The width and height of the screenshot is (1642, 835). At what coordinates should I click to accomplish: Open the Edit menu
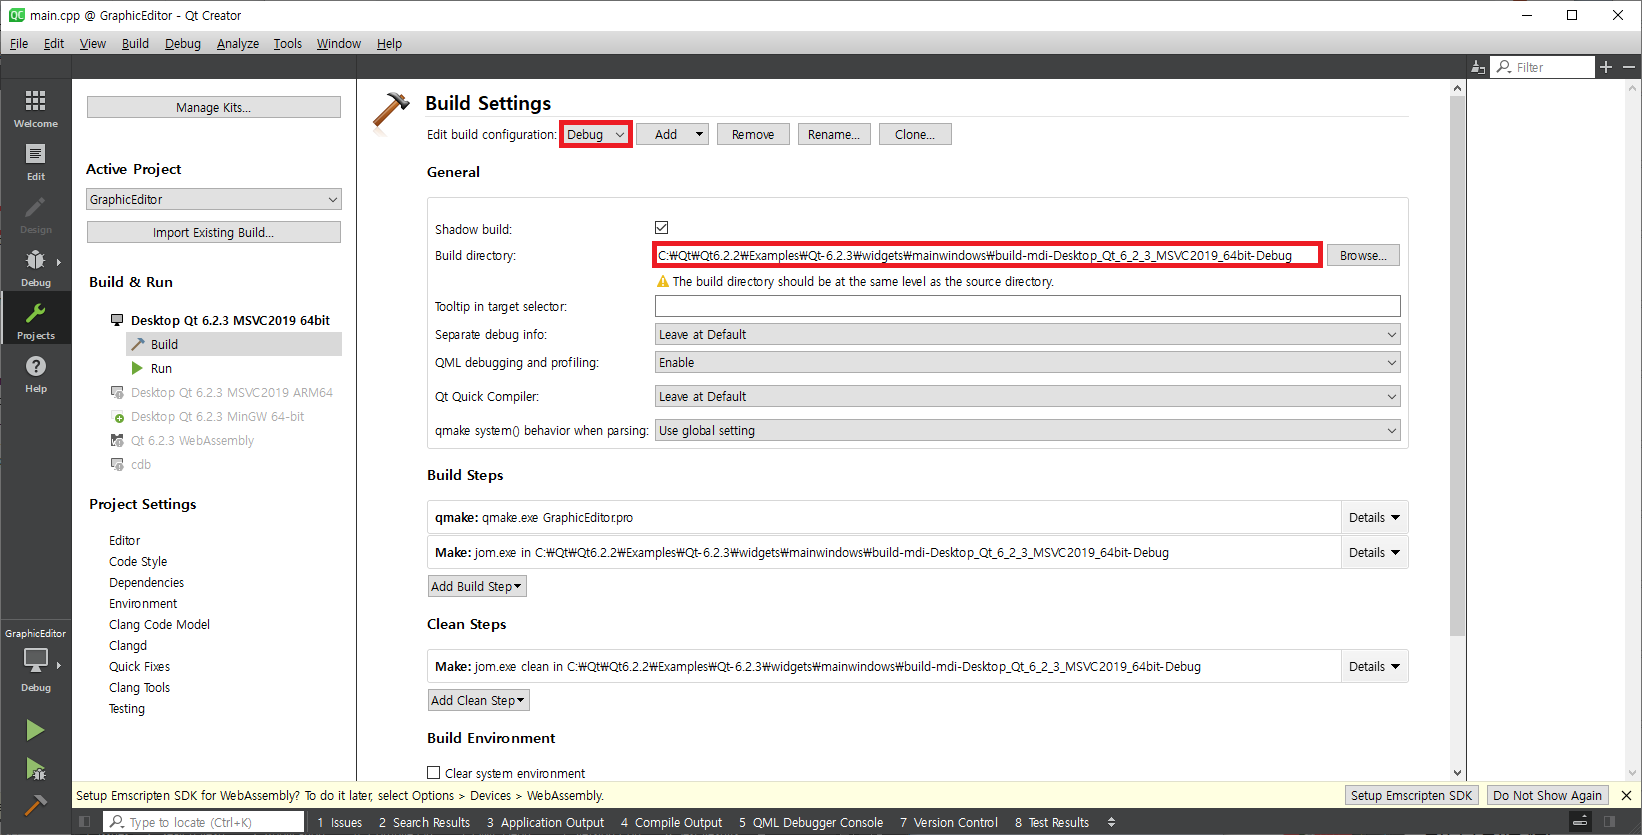click(x=54, y=43)
